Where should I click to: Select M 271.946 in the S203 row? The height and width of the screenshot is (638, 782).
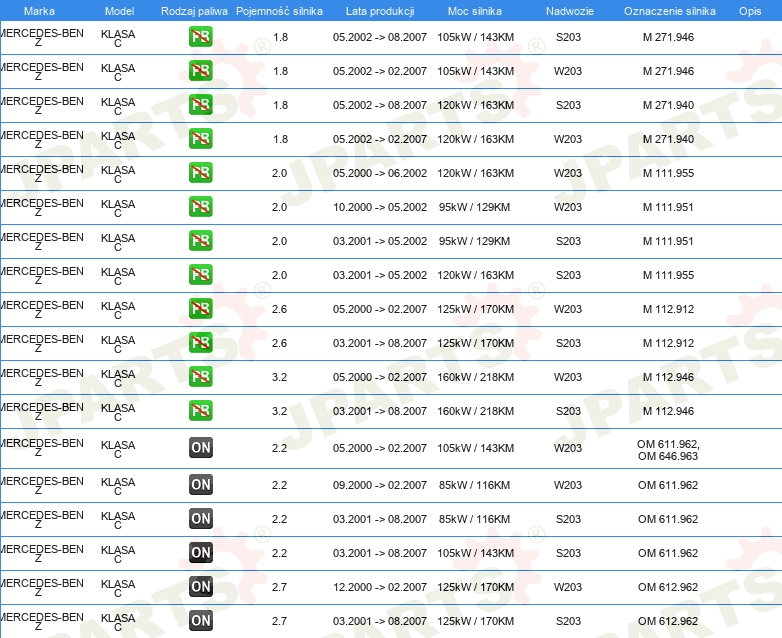[668, 37]
